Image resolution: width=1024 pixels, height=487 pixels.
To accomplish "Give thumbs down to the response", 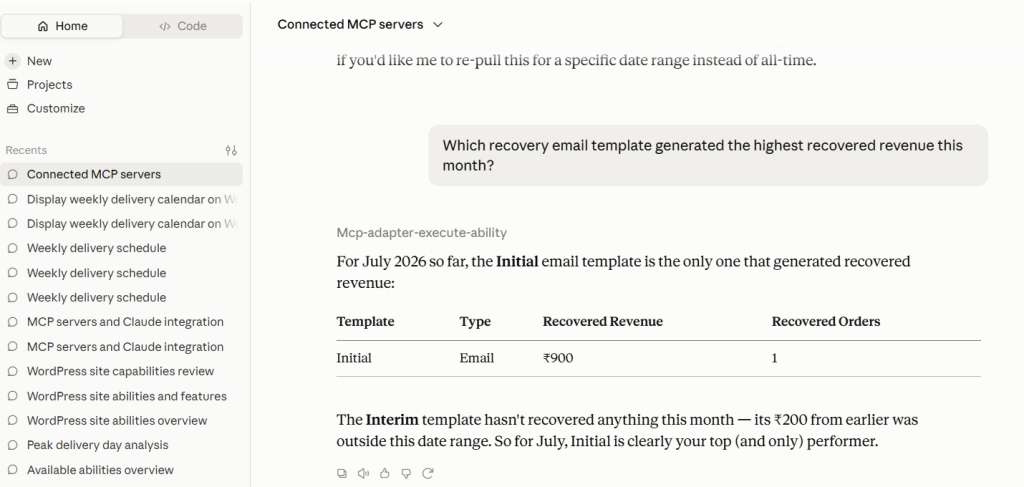I will [406, 473].
